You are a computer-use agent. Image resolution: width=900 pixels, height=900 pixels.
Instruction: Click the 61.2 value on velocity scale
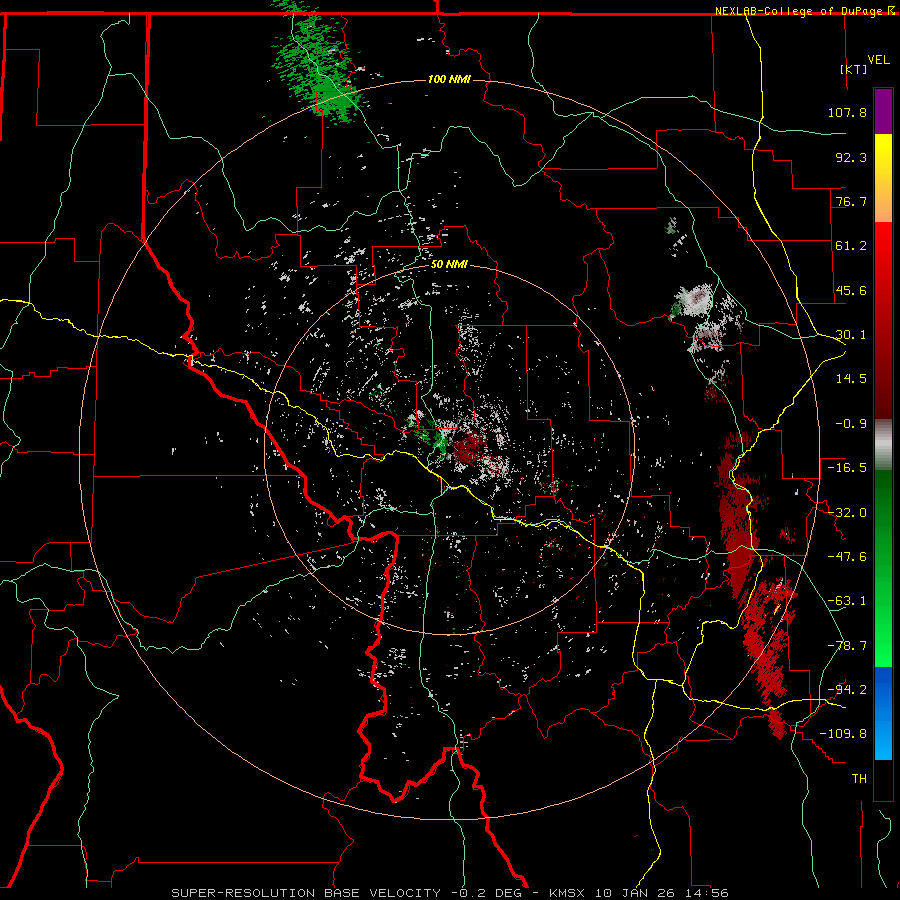point(851,246)
